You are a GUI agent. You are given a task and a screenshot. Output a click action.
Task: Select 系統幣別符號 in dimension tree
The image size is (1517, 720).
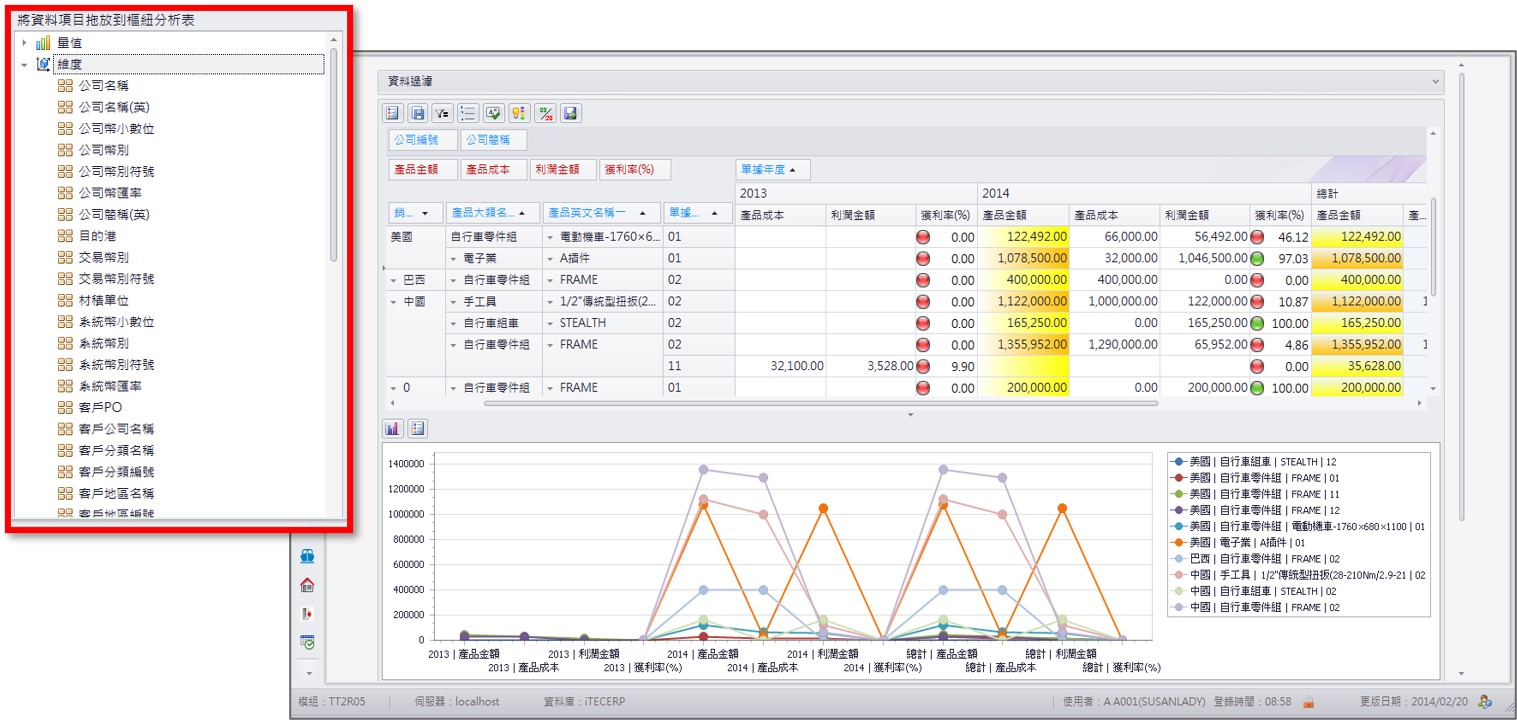pos(116,365)
